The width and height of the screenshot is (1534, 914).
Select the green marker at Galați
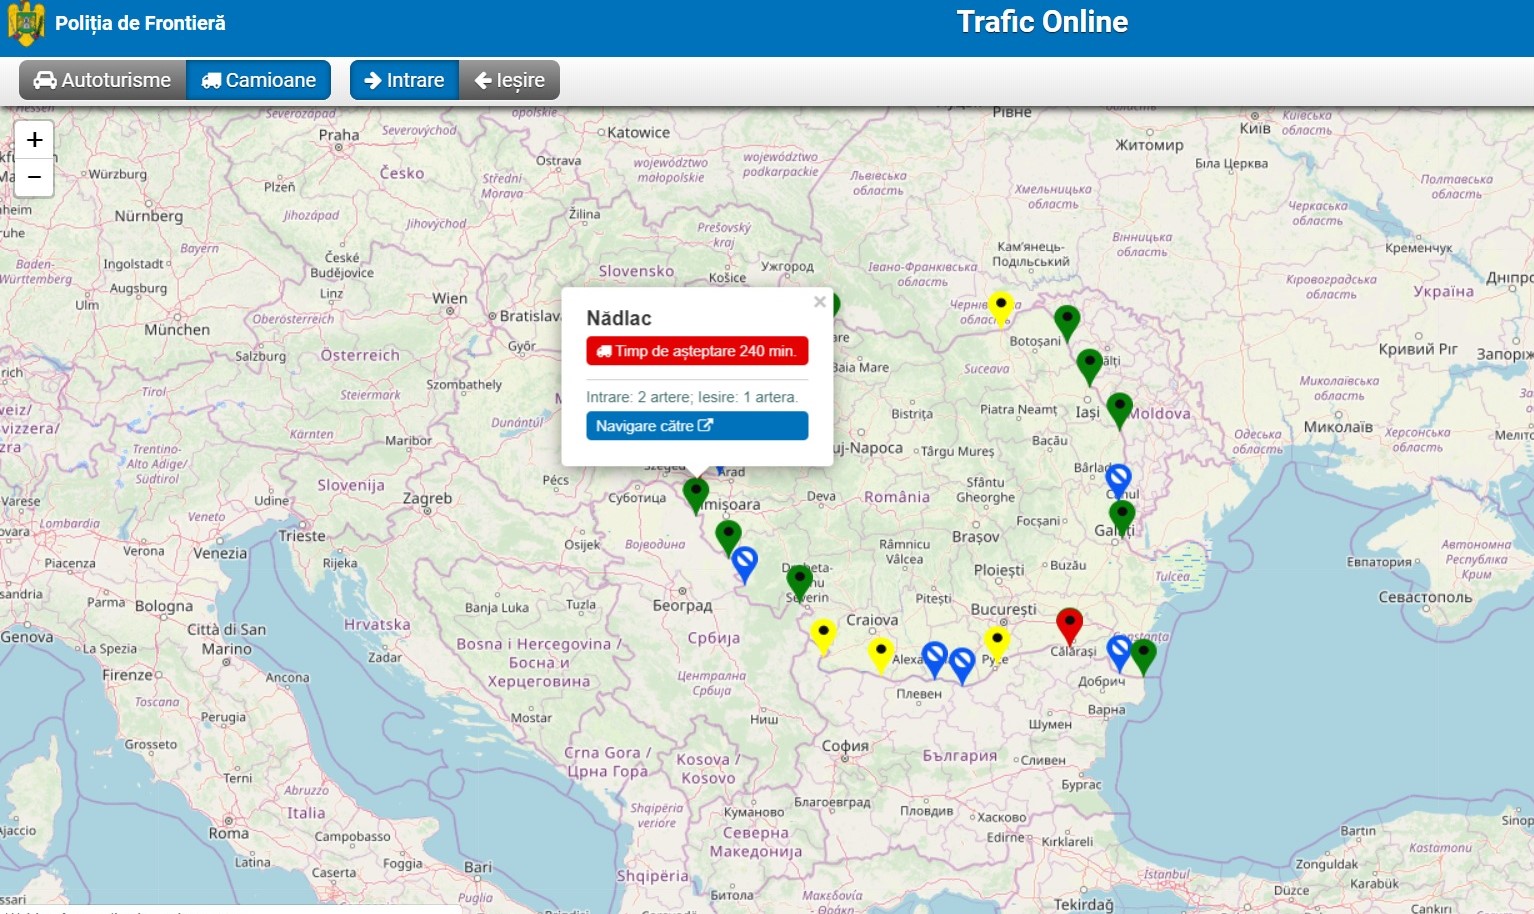1122,516
